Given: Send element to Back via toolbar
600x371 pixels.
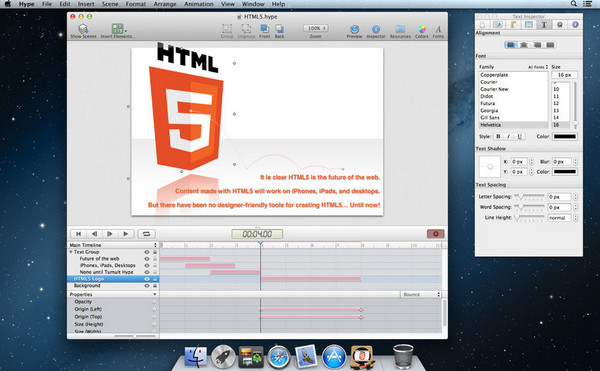Looking at the screenshot, I should 279,31.
